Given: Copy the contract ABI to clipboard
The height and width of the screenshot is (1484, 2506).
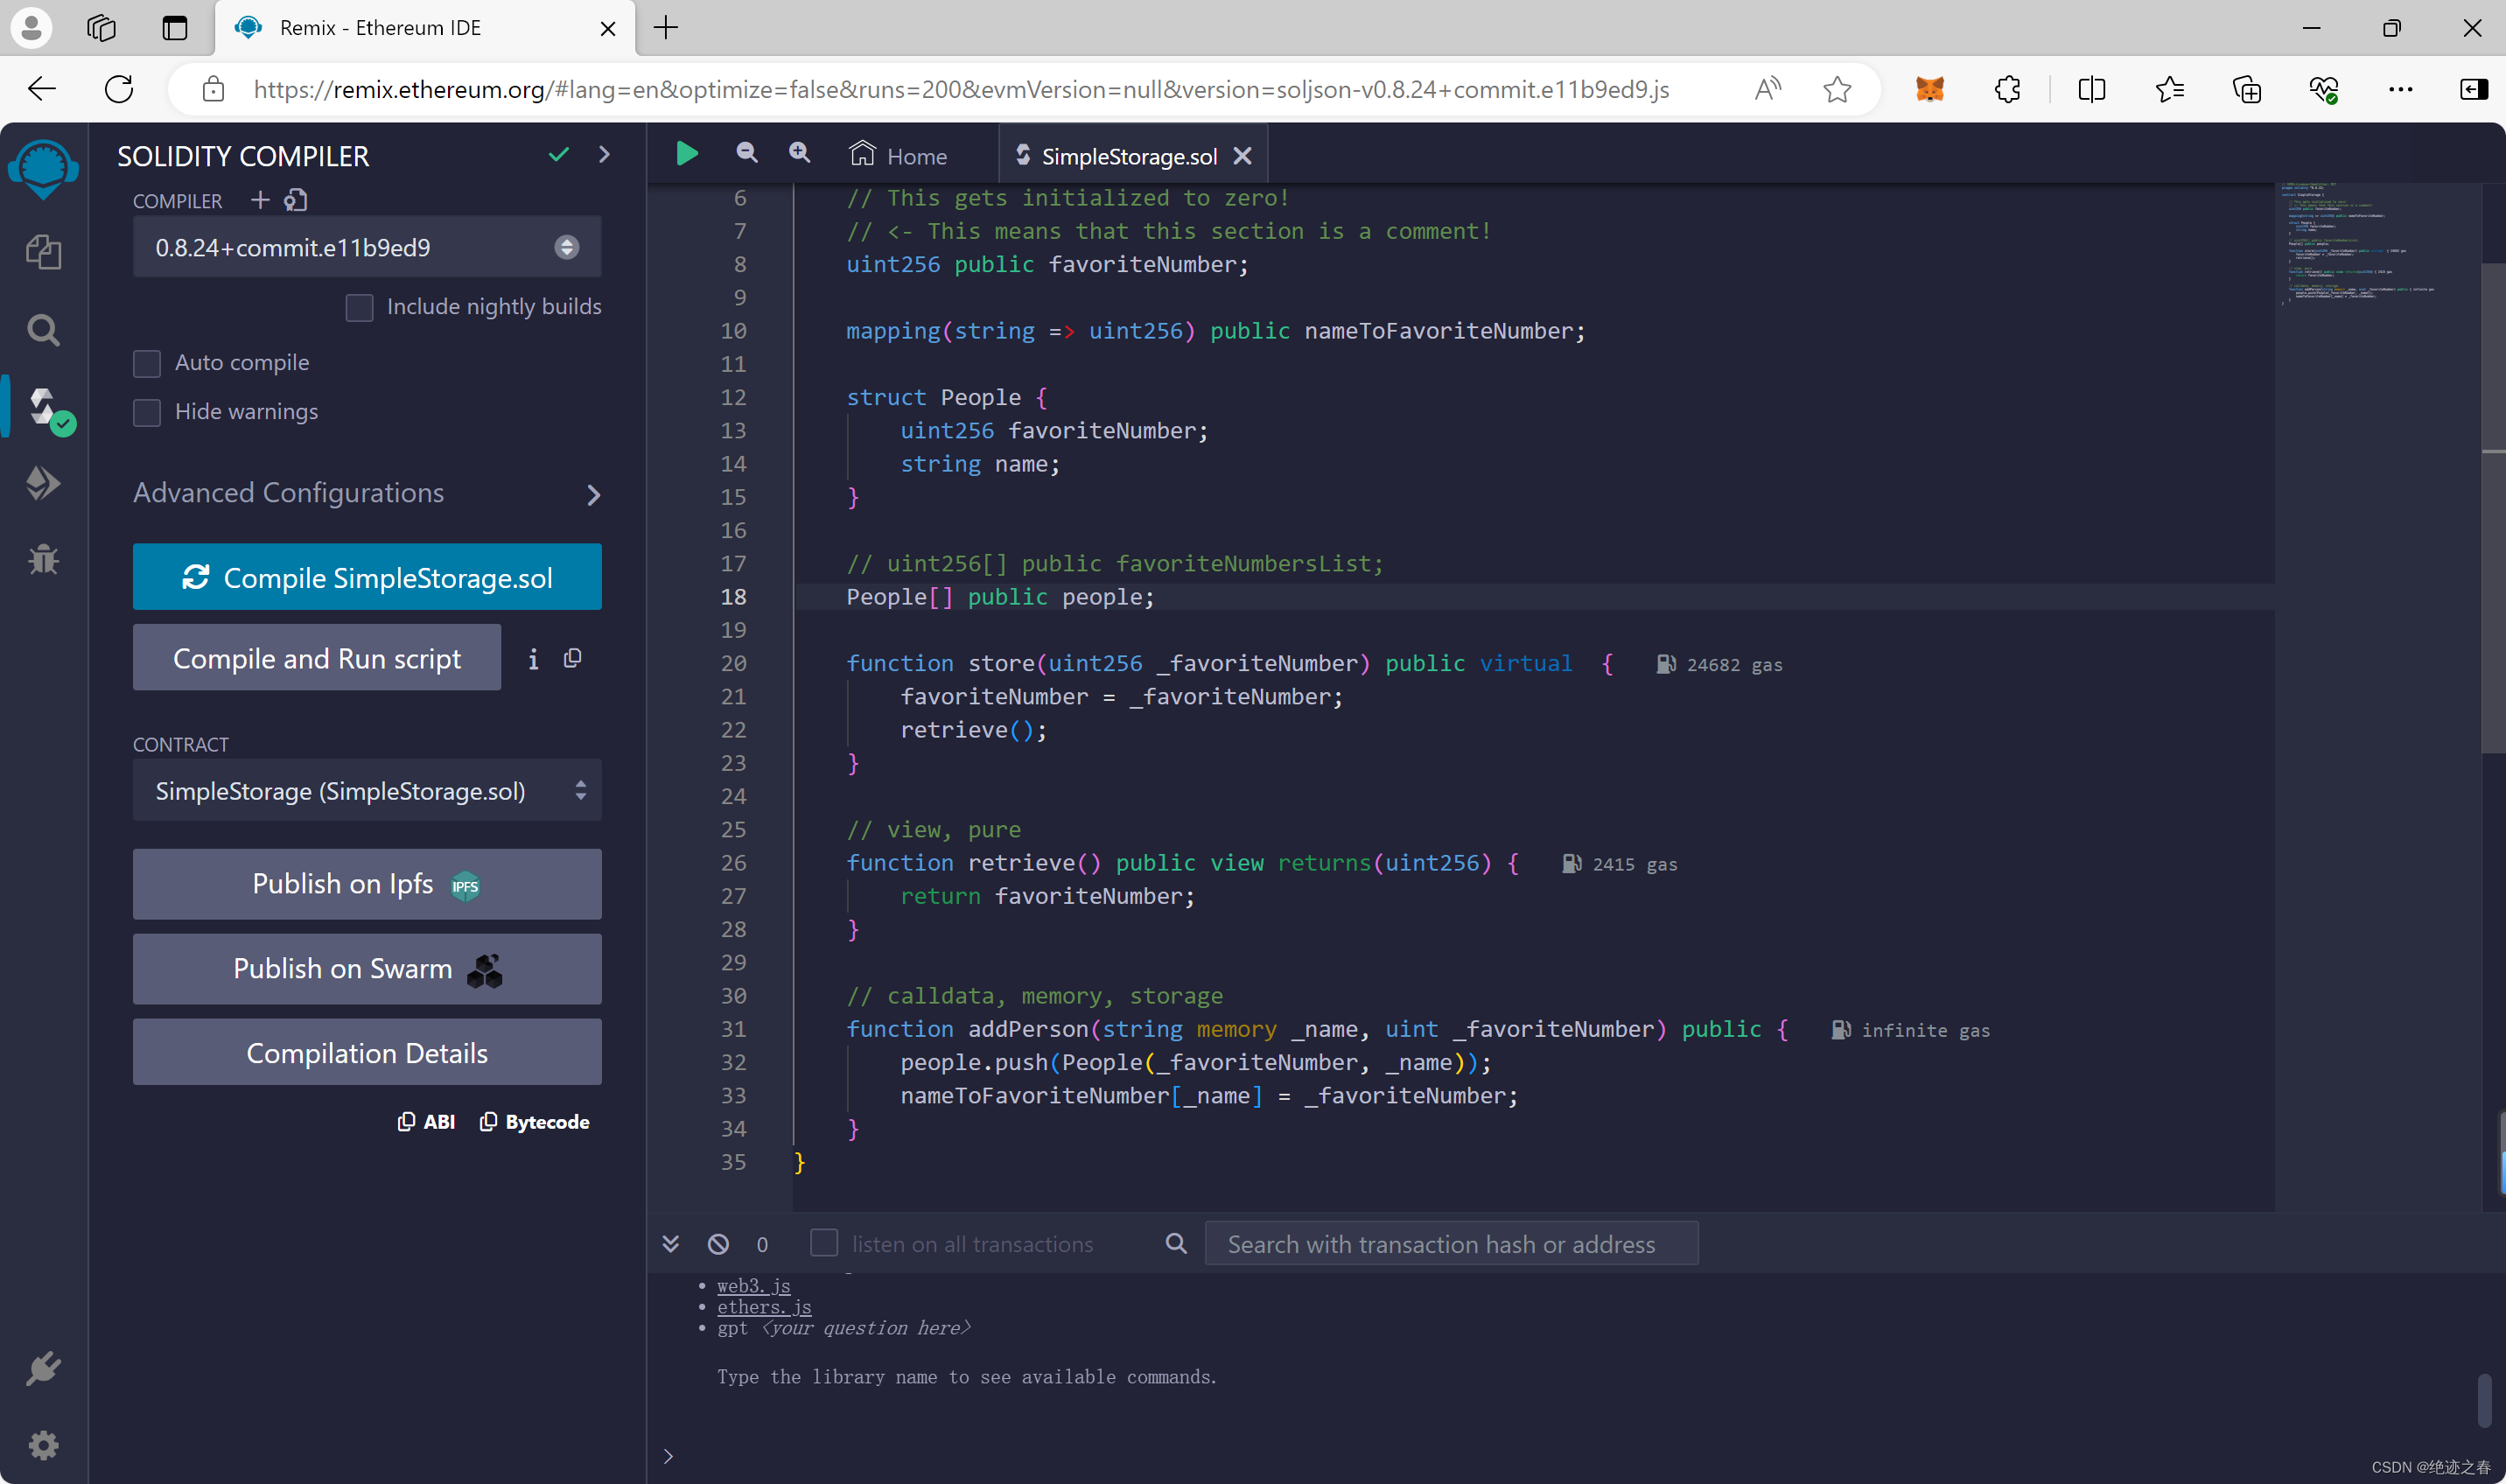Looking at the screenshot, I should [x=426, y=1122].
